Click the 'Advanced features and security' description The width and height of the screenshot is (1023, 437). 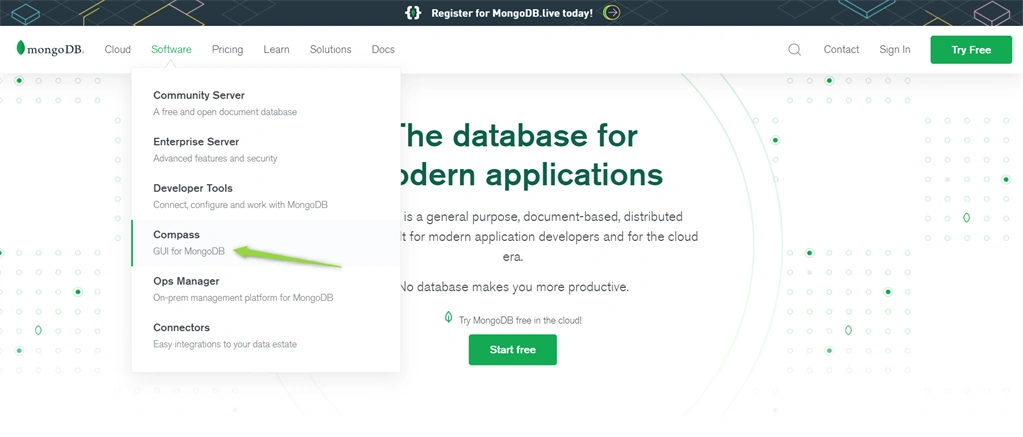click(x=215, y=158)
